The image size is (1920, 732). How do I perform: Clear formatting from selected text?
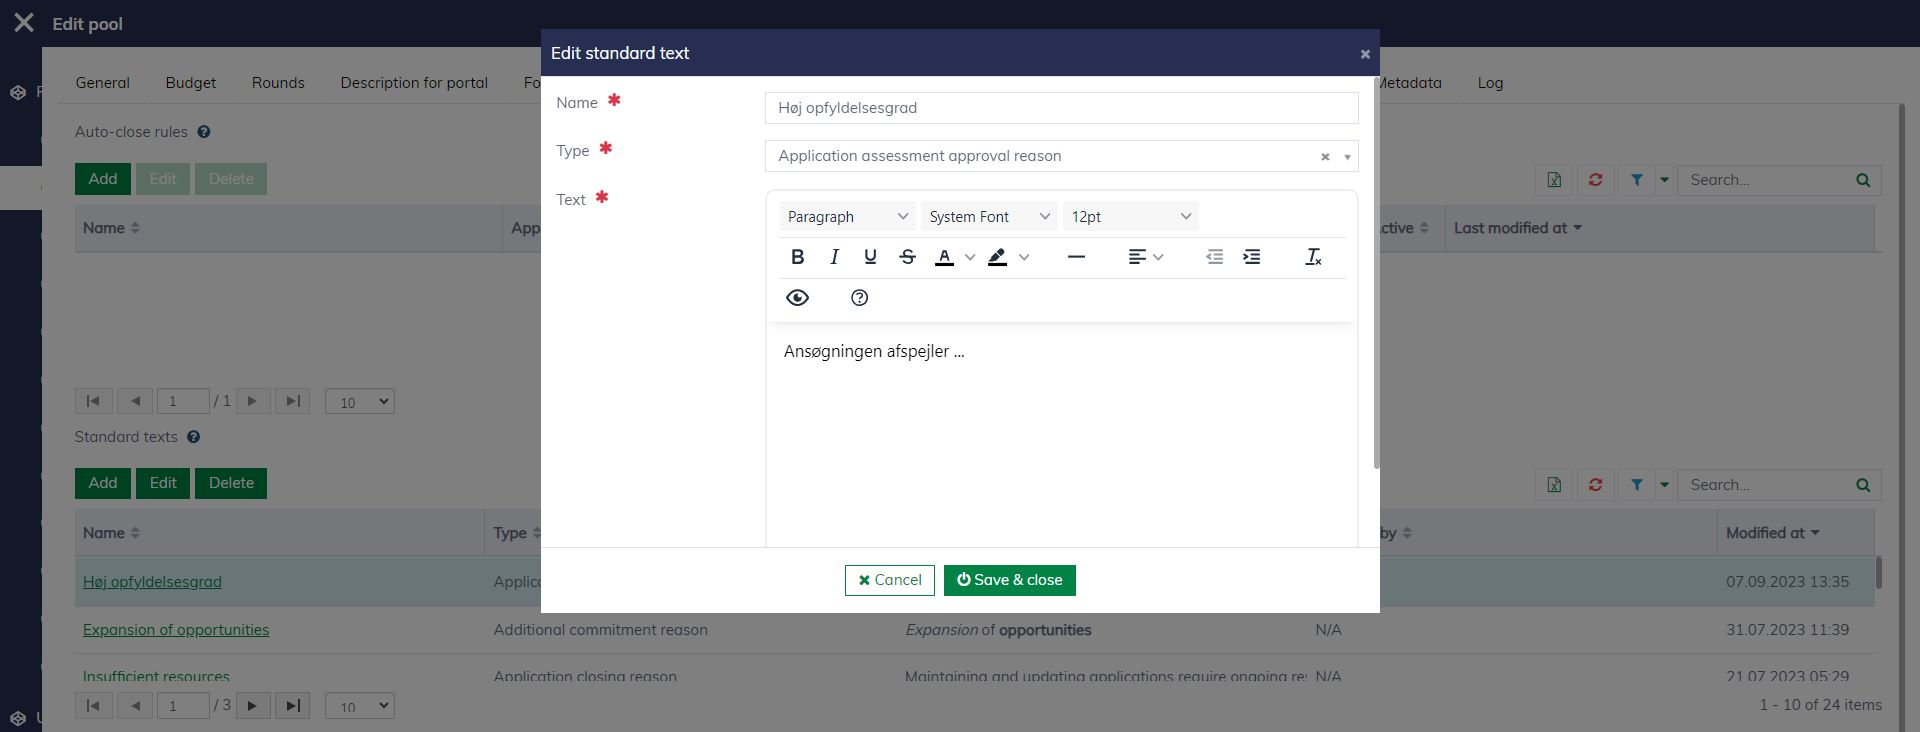click(1313, 257)
